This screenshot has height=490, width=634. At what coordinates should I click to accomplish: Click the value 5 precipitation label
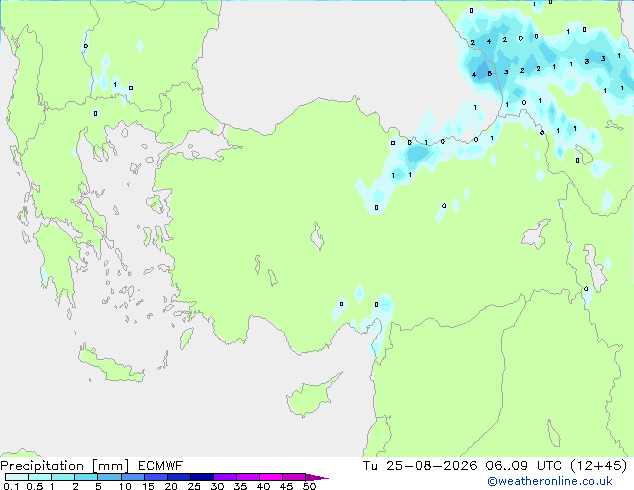(x=490, y=74)
